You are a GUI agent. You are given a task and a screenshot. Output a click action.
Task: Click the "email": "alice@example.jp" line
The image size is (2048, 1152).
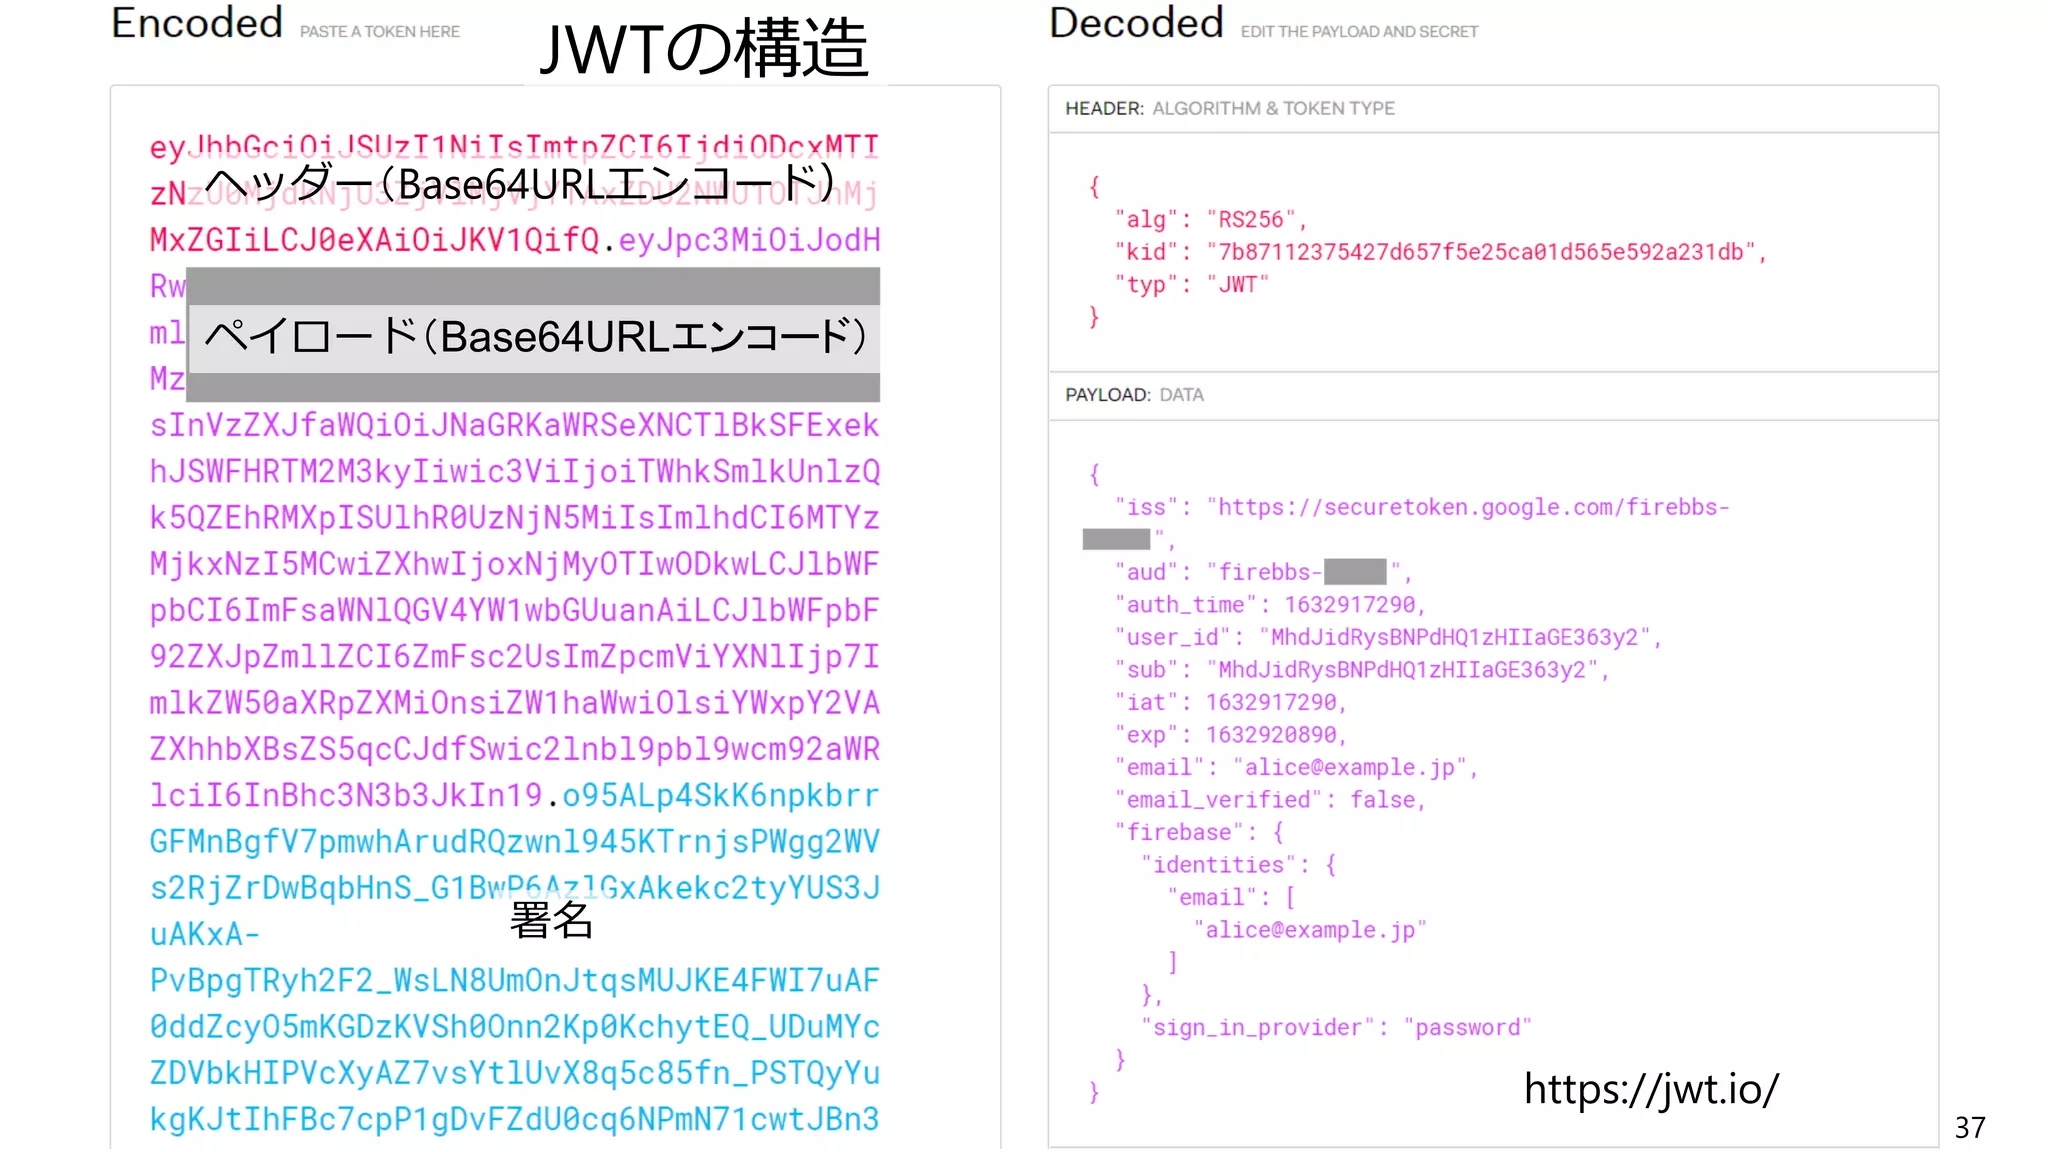tap(1296, 767)
